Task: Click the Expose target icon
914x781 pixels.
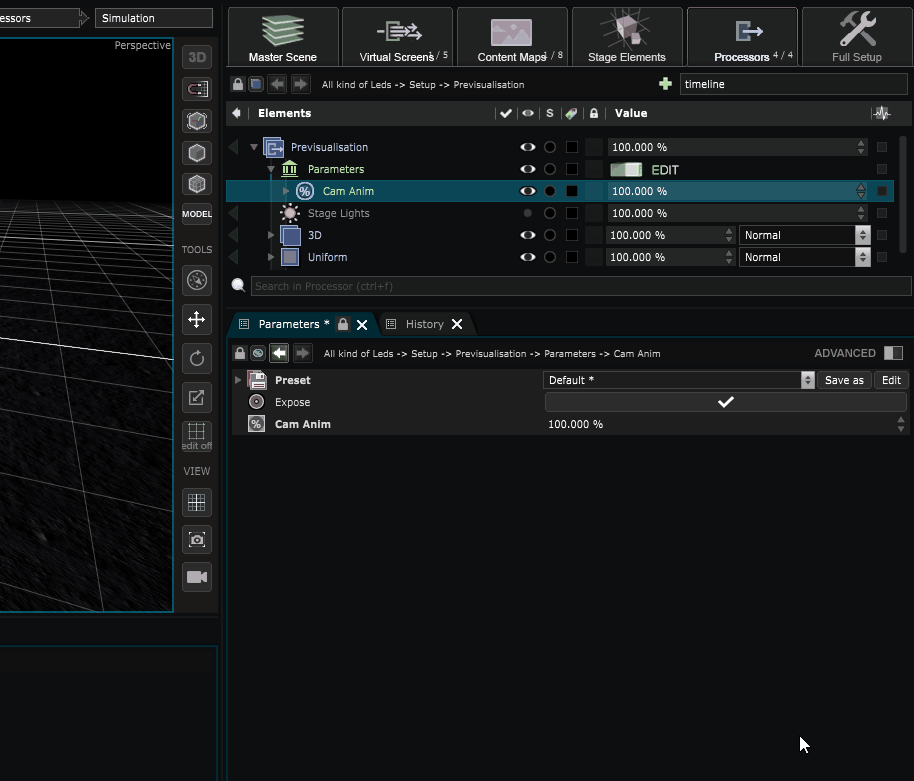Action: (x=256, y=402)
